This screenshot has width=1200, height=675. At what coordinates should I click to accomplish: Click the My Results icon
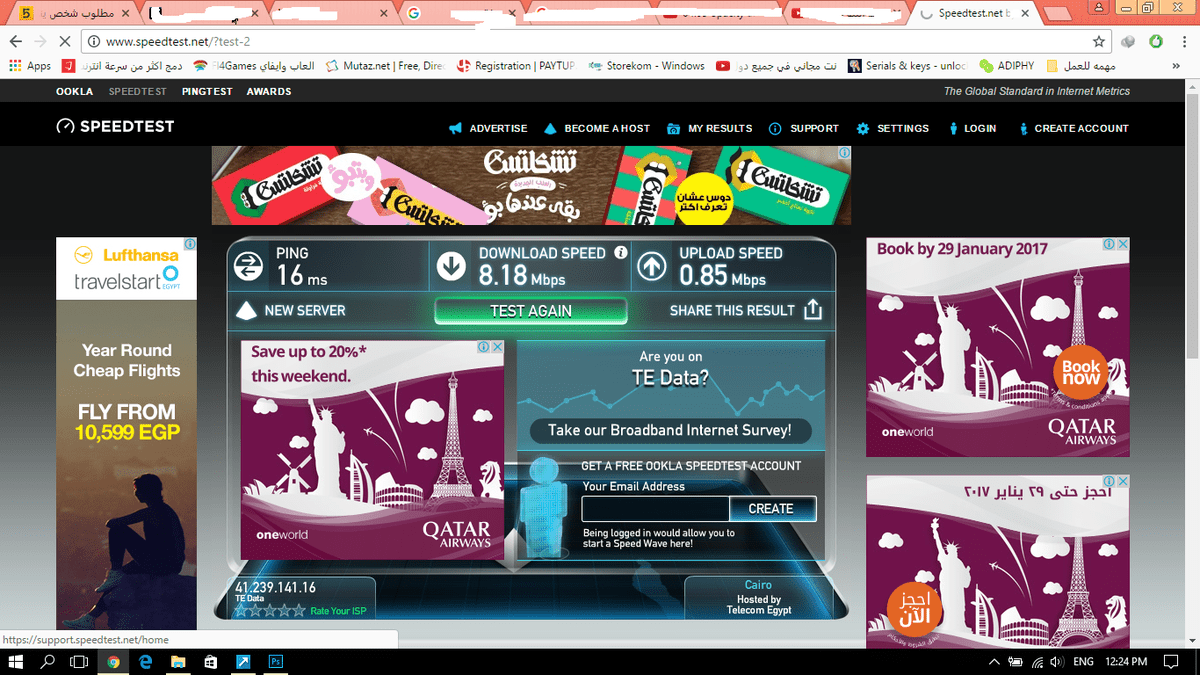675,129
